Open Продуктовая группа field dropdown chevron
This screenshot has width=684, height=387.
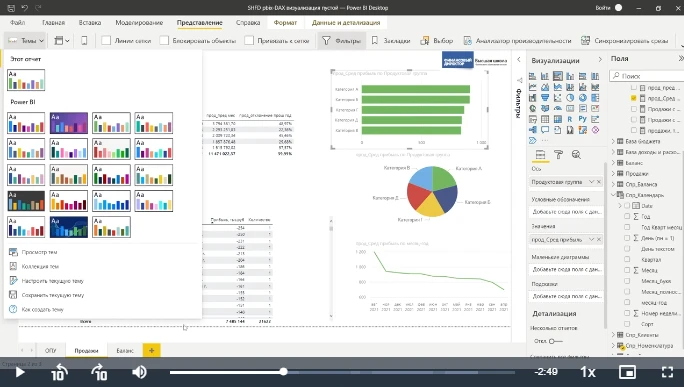pos(592,182)
